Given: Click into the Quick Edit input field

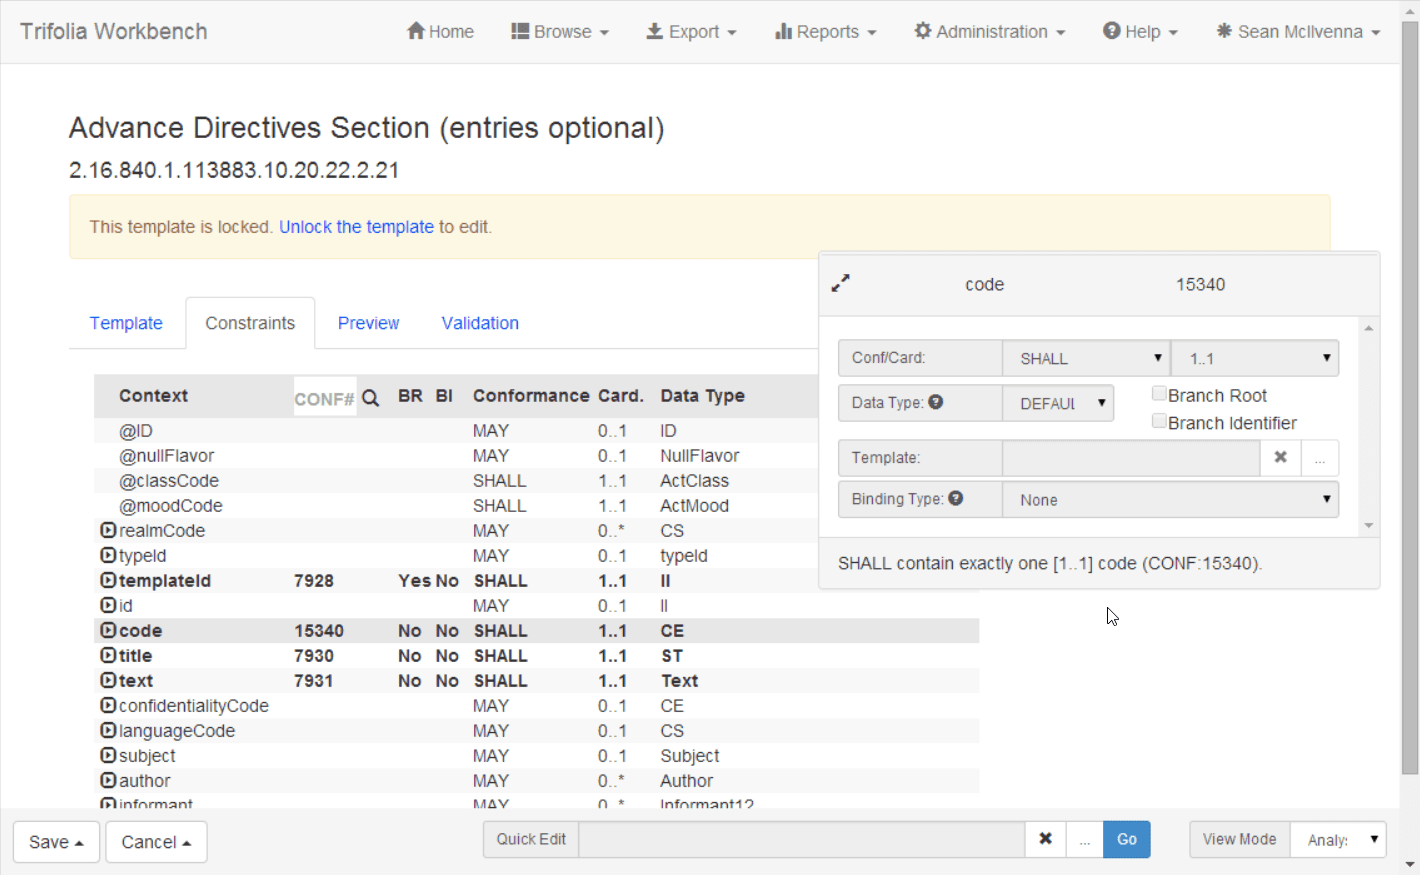Looking at the screenshot, I should pyautogui.click(x=802, y=839).
